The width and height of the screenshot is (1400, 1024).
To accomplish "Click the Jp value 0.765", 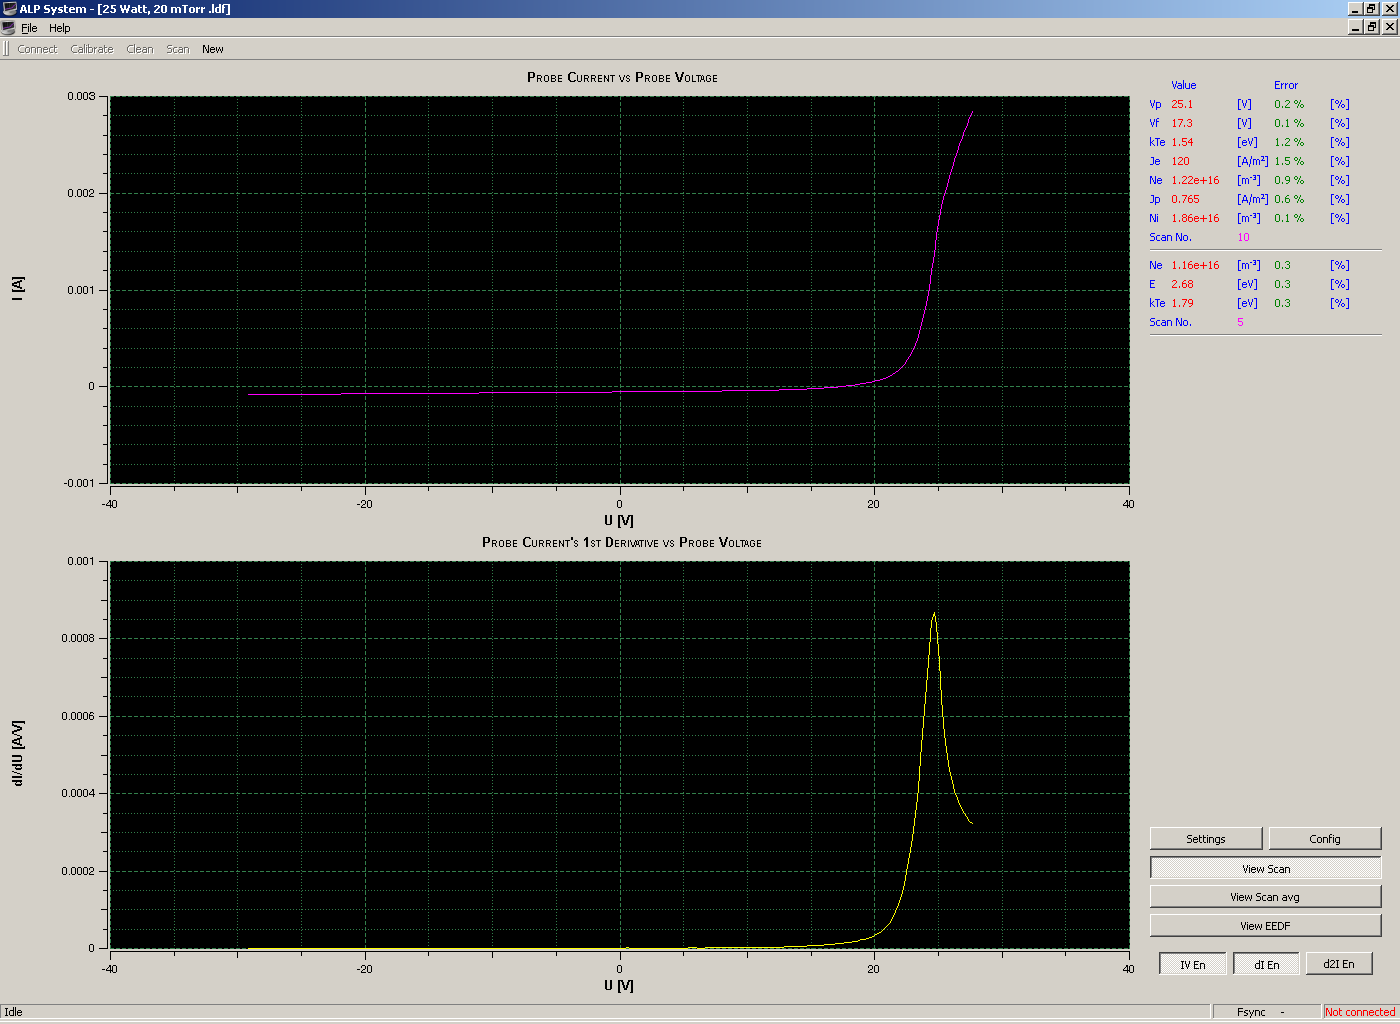I will [x=1185, y=199].
